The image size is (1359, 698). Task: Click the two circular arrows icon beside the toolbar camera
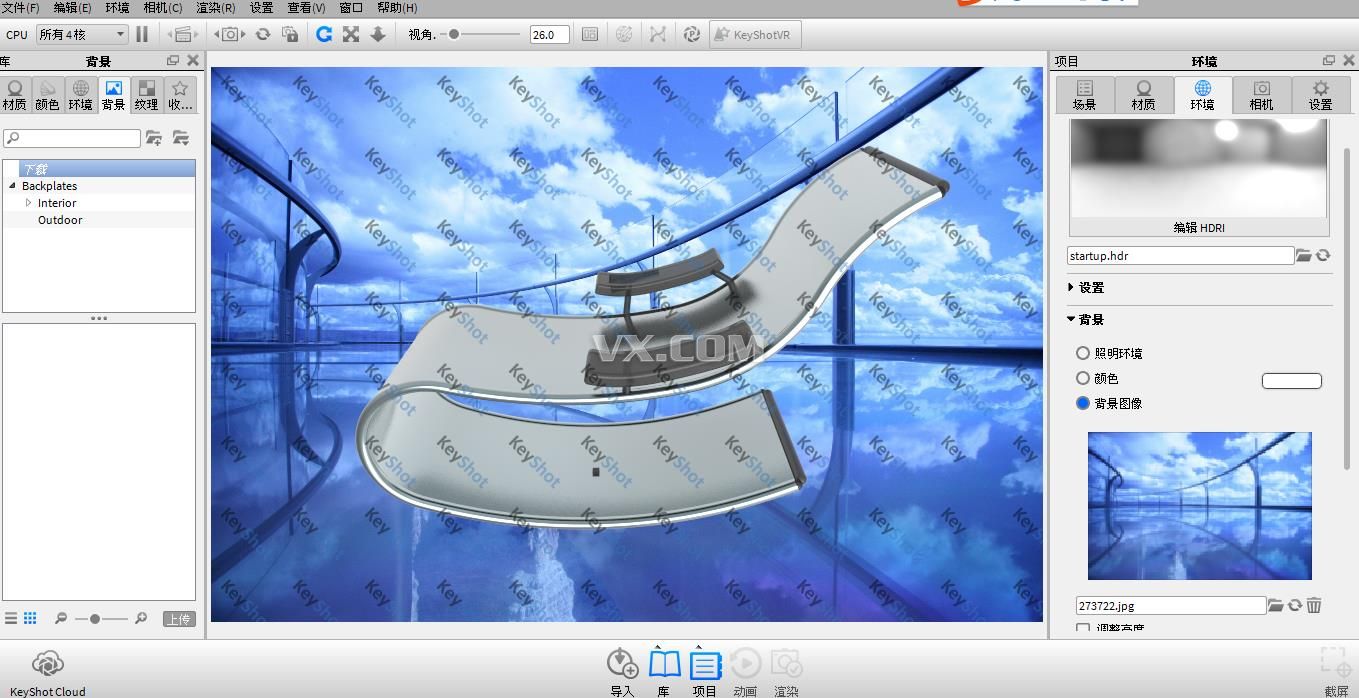tap(263, 34)
